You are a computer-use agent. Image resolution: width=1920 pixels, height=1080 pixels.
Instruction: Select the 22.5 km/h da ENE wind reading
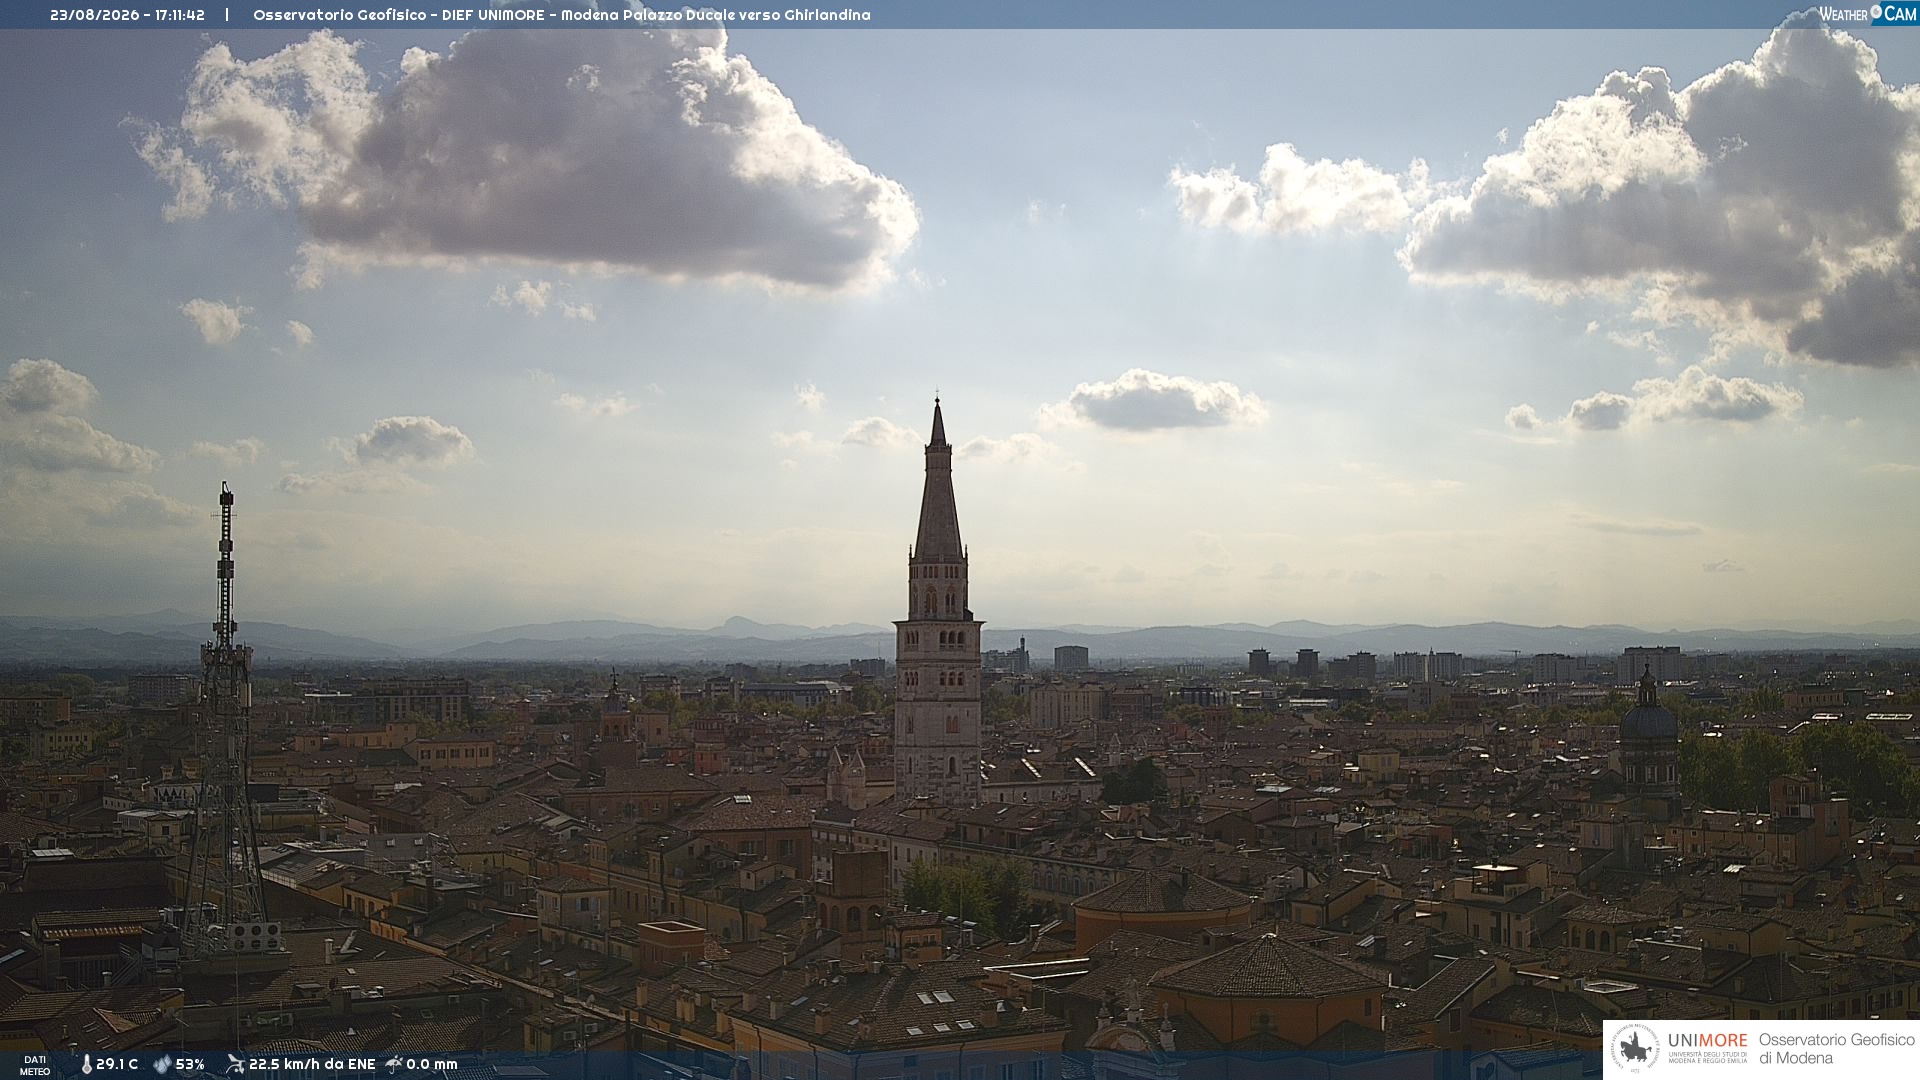tap(312, 1064)
